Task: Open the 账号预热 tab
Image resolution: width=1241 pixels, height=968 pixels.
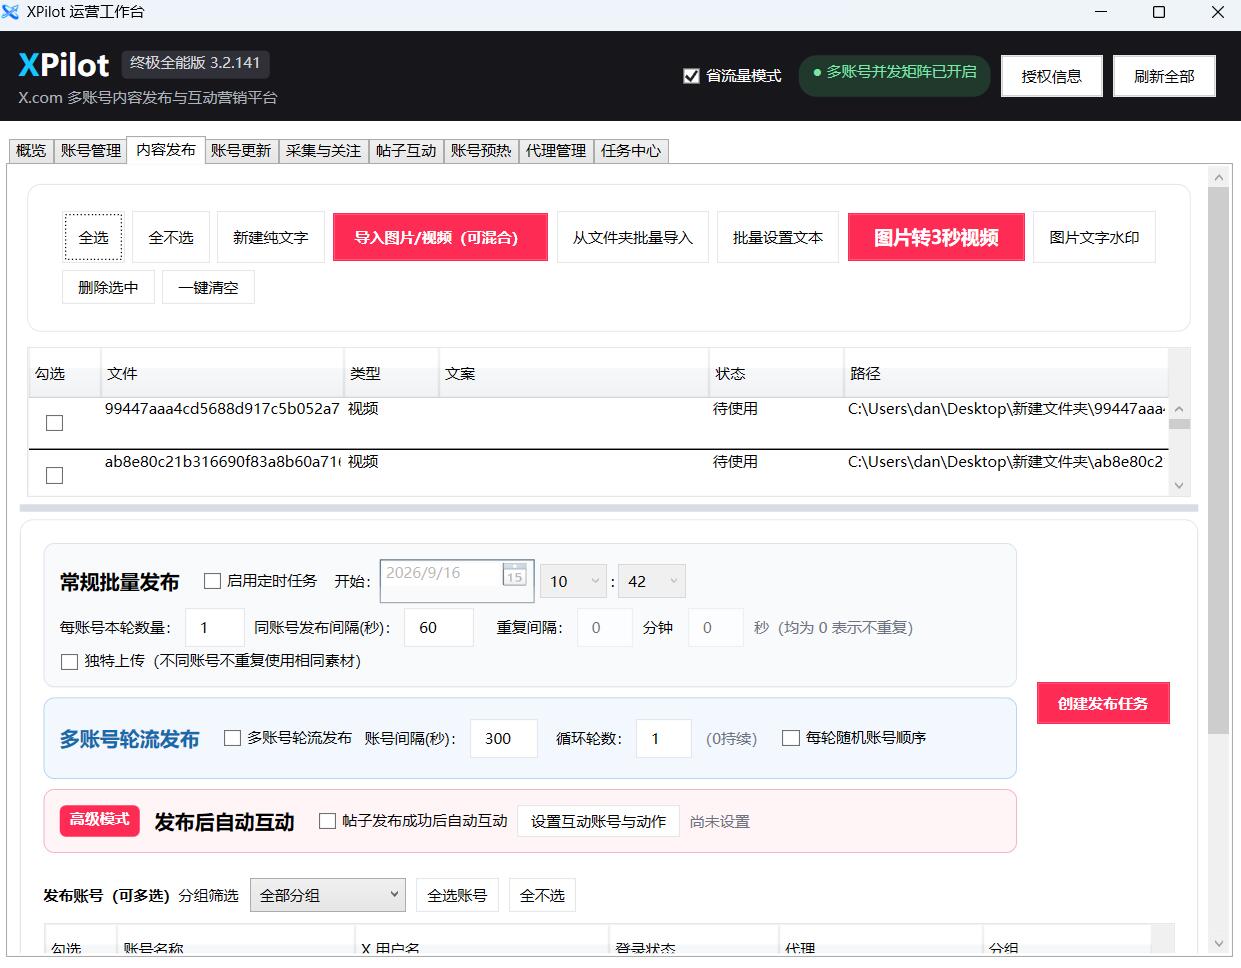Action: (x=481, y=151)
